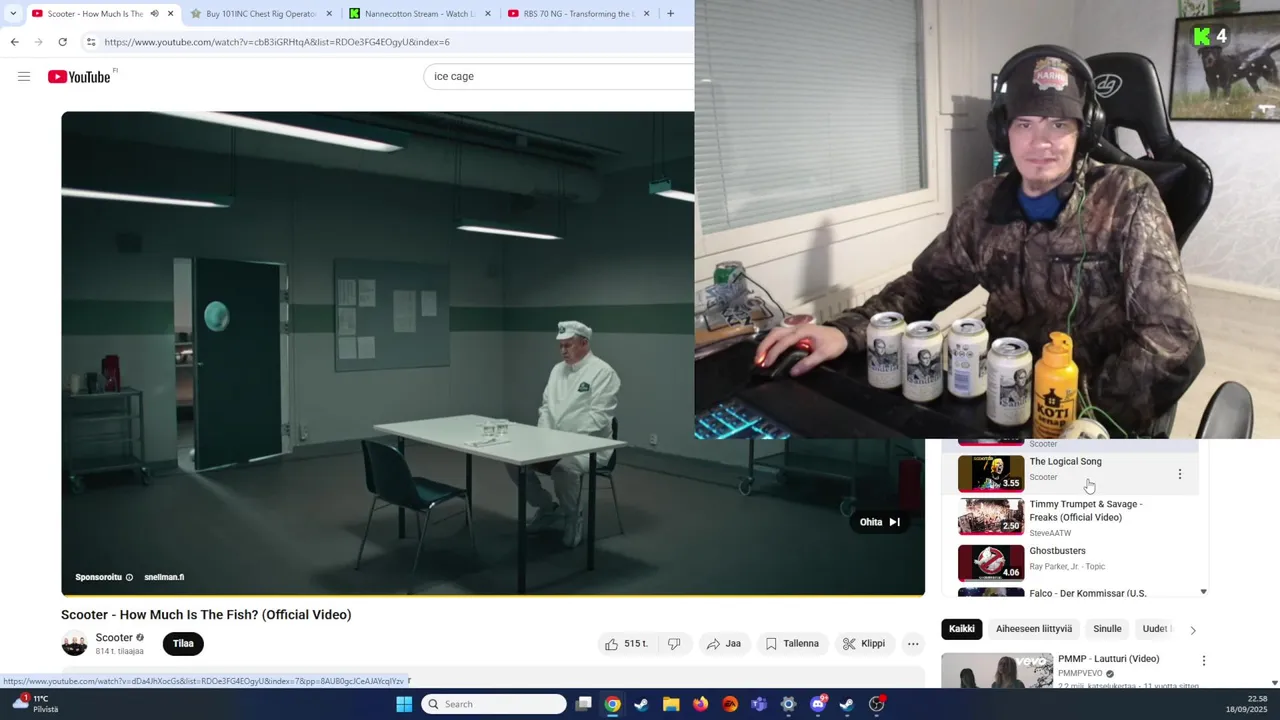Switch to Nannecotton Stream tab
Image resolution: width=1280 pixels, height=720 pixels.
tap(418, 14)
